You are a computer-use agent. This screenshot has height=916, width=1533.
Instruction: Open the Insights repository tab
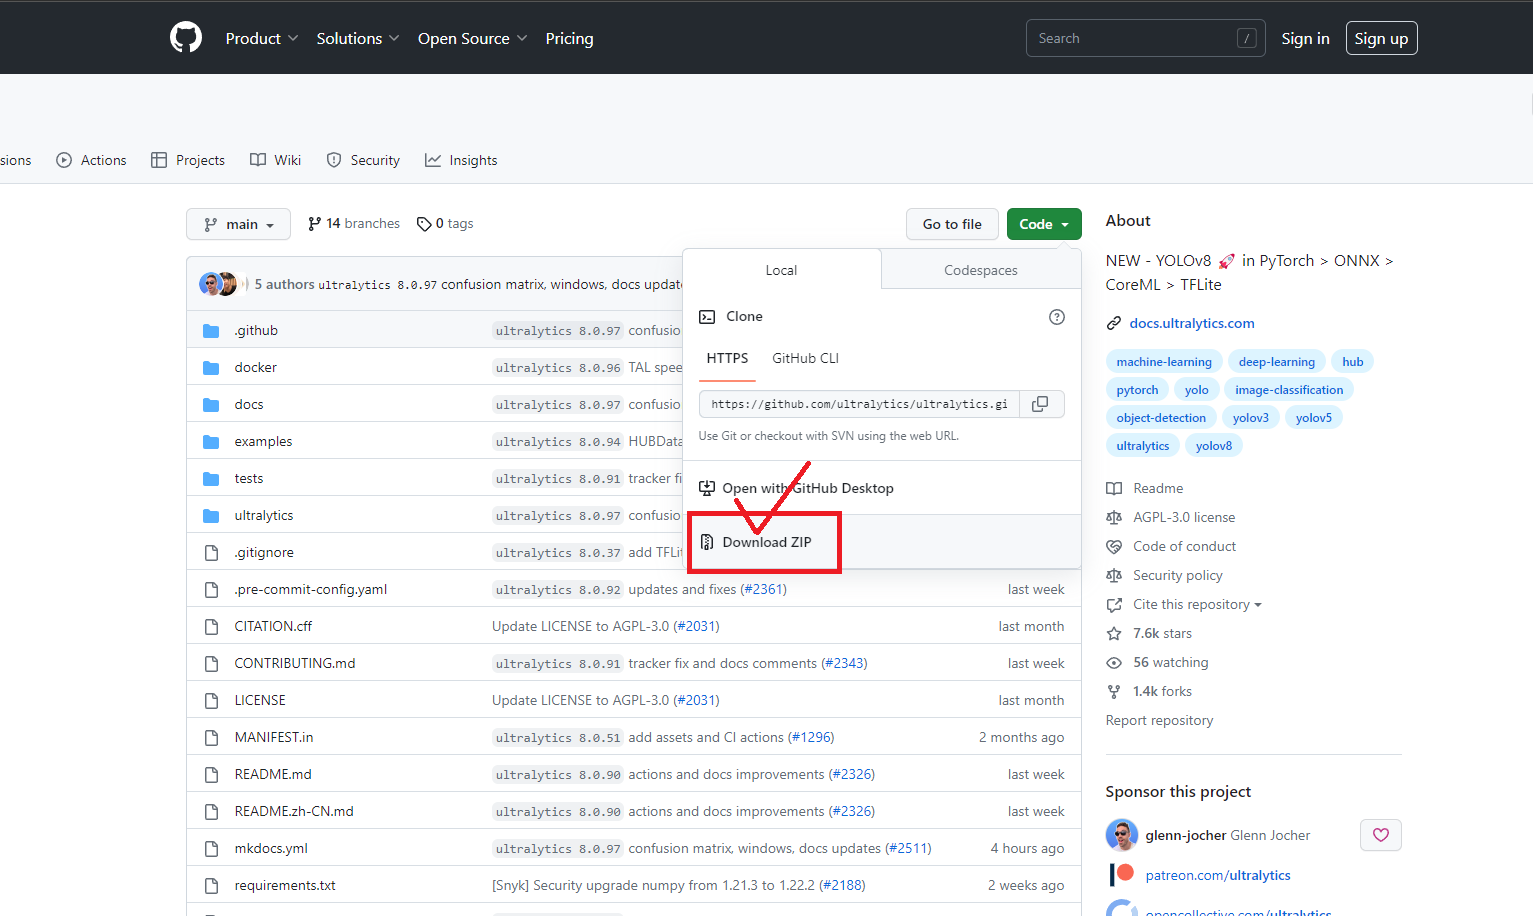461,160
